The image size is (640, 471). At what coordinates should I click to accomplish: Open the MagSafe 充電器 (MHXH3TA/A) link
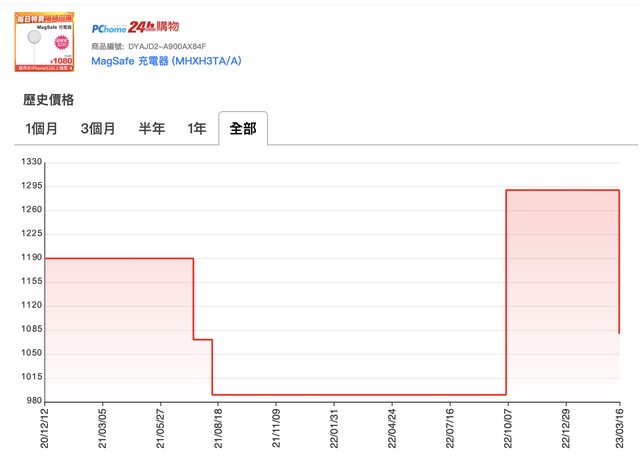click(166, 61)
